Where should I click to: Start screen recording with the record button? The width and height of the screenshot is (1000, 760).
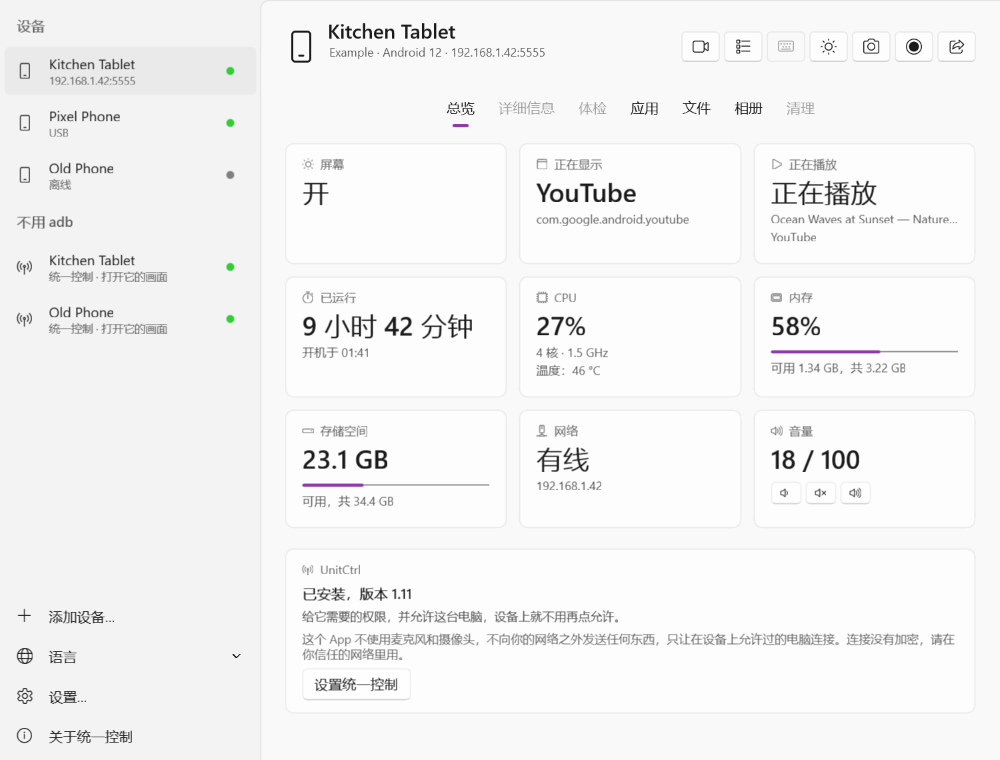(x=914, y=47)
